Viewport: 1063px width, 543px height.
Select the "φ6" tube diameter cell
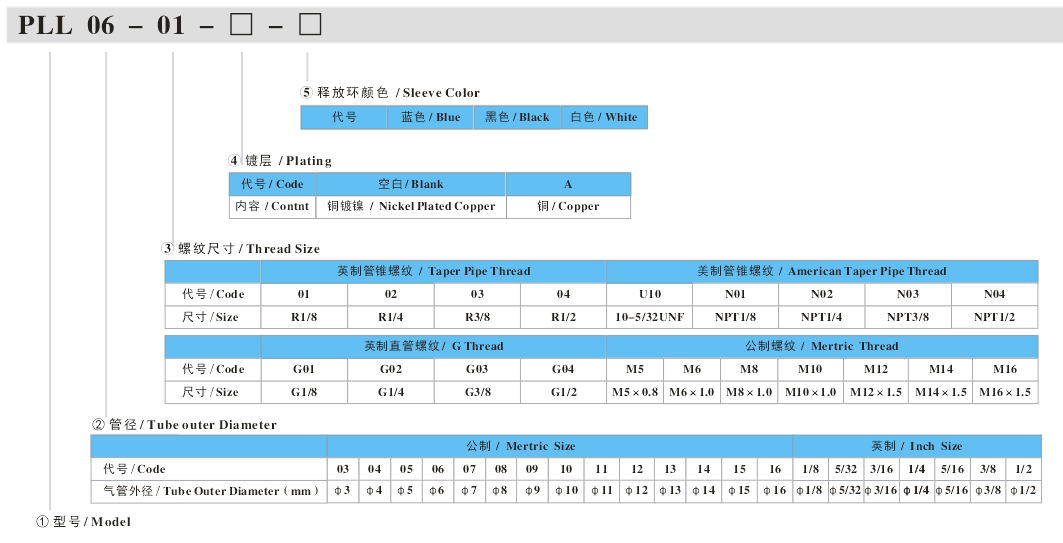(x=438, y=491)
